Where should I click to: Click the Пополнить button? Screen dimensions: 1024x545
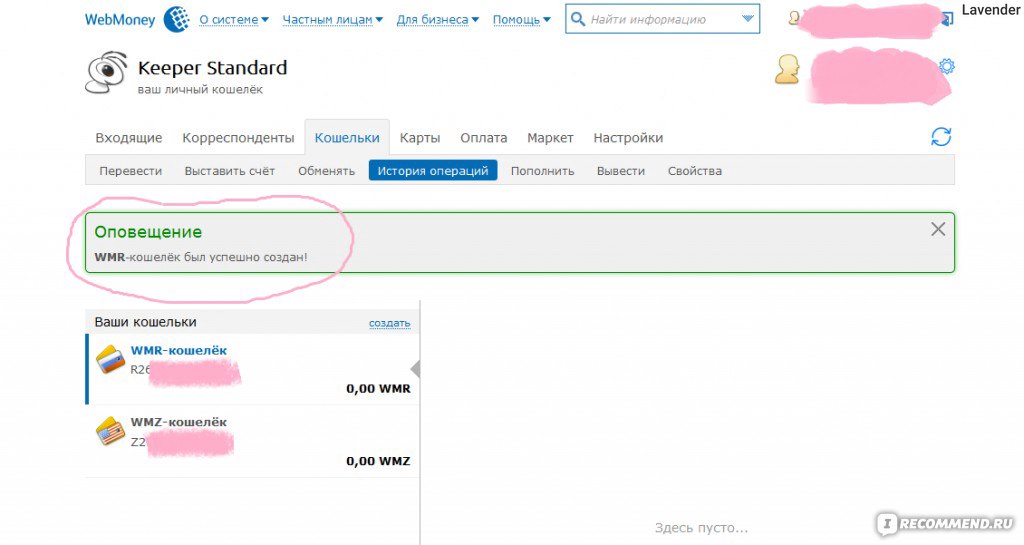point(543,171)
